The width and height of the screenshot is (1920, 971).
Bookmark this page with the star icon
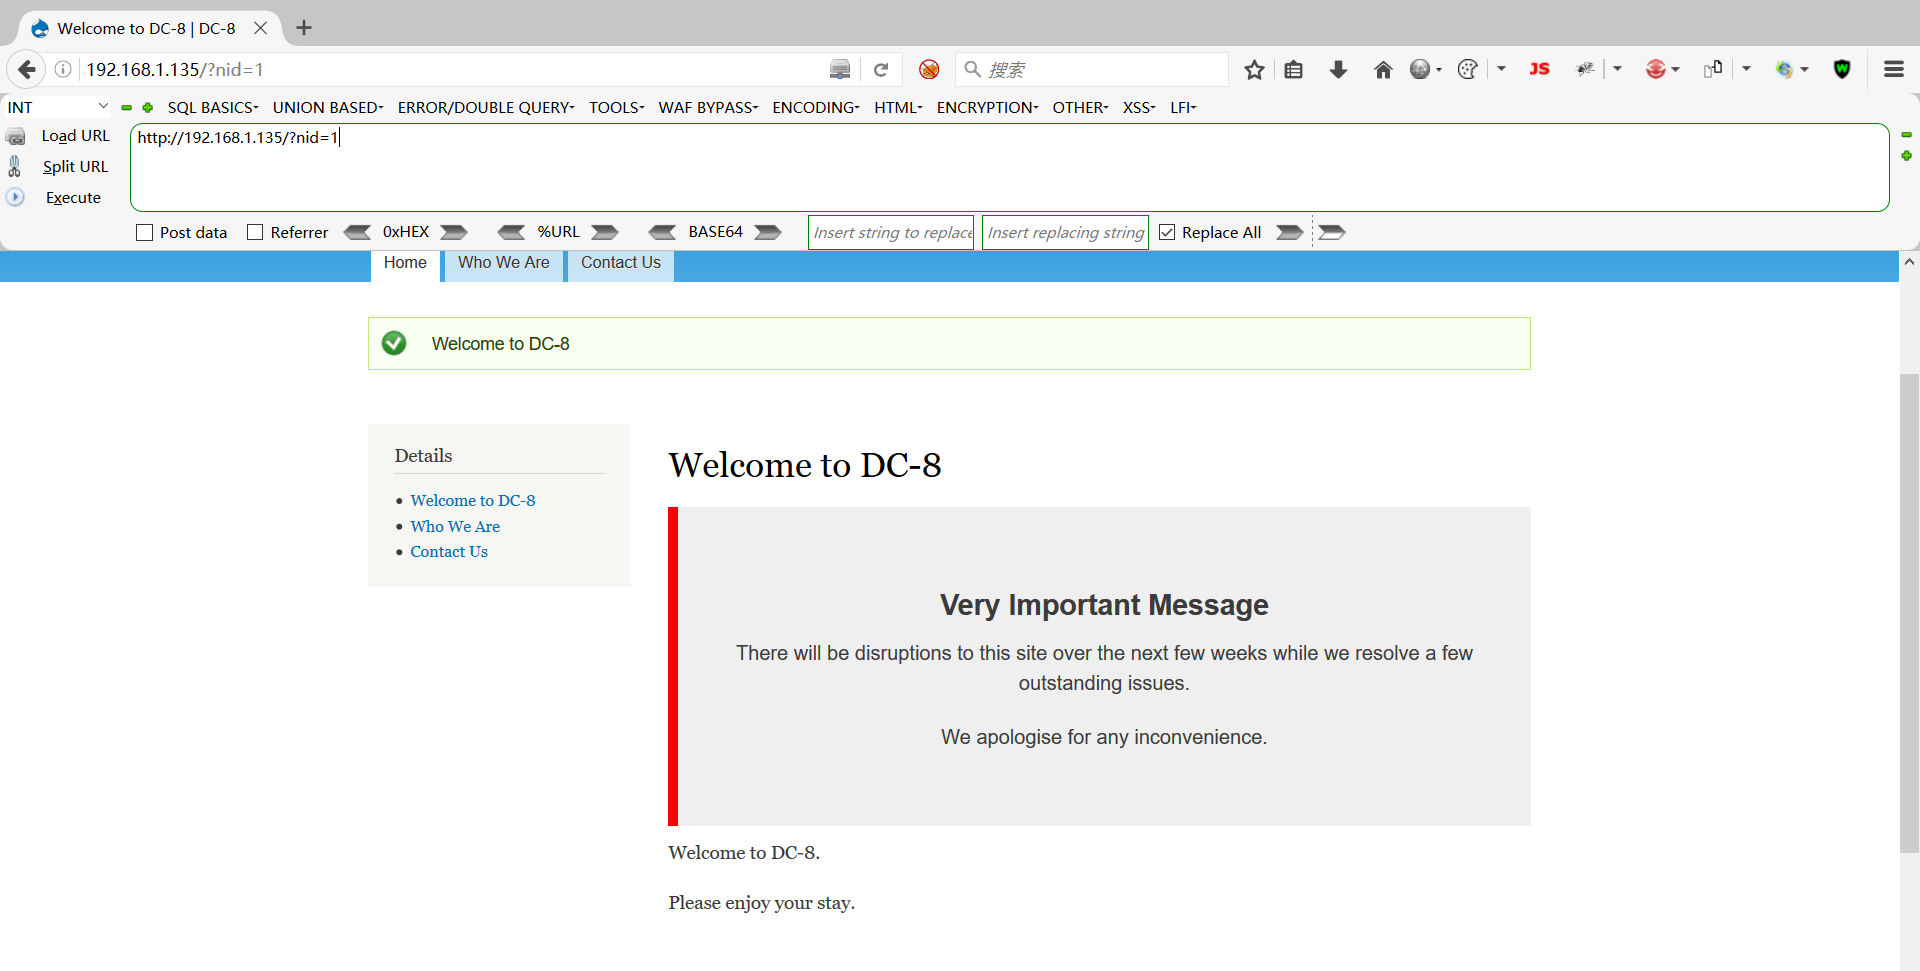pyautogui.click(x=1254, y=69)
